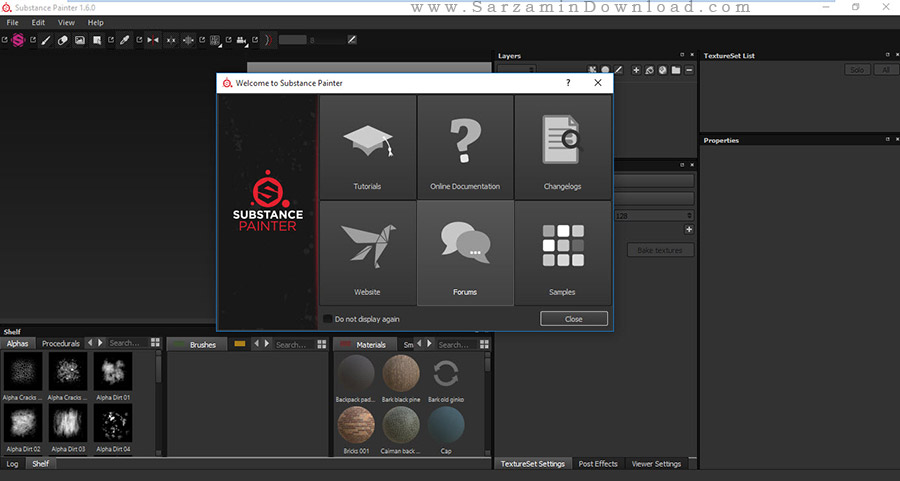900x481 pixels.
Task: Click search field in Alphas shelf
Action: coord(127,343)
